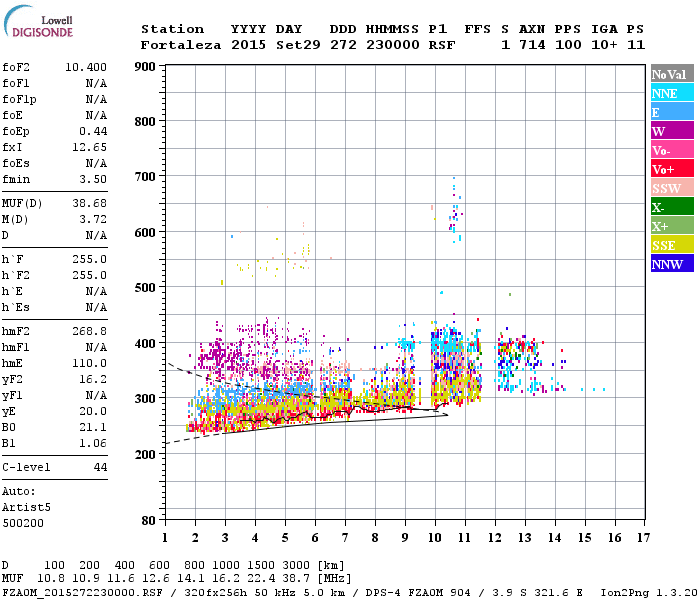Select the X- dark green legend swatch
This screenshot has height=600, width=700.
click(672, 207)
